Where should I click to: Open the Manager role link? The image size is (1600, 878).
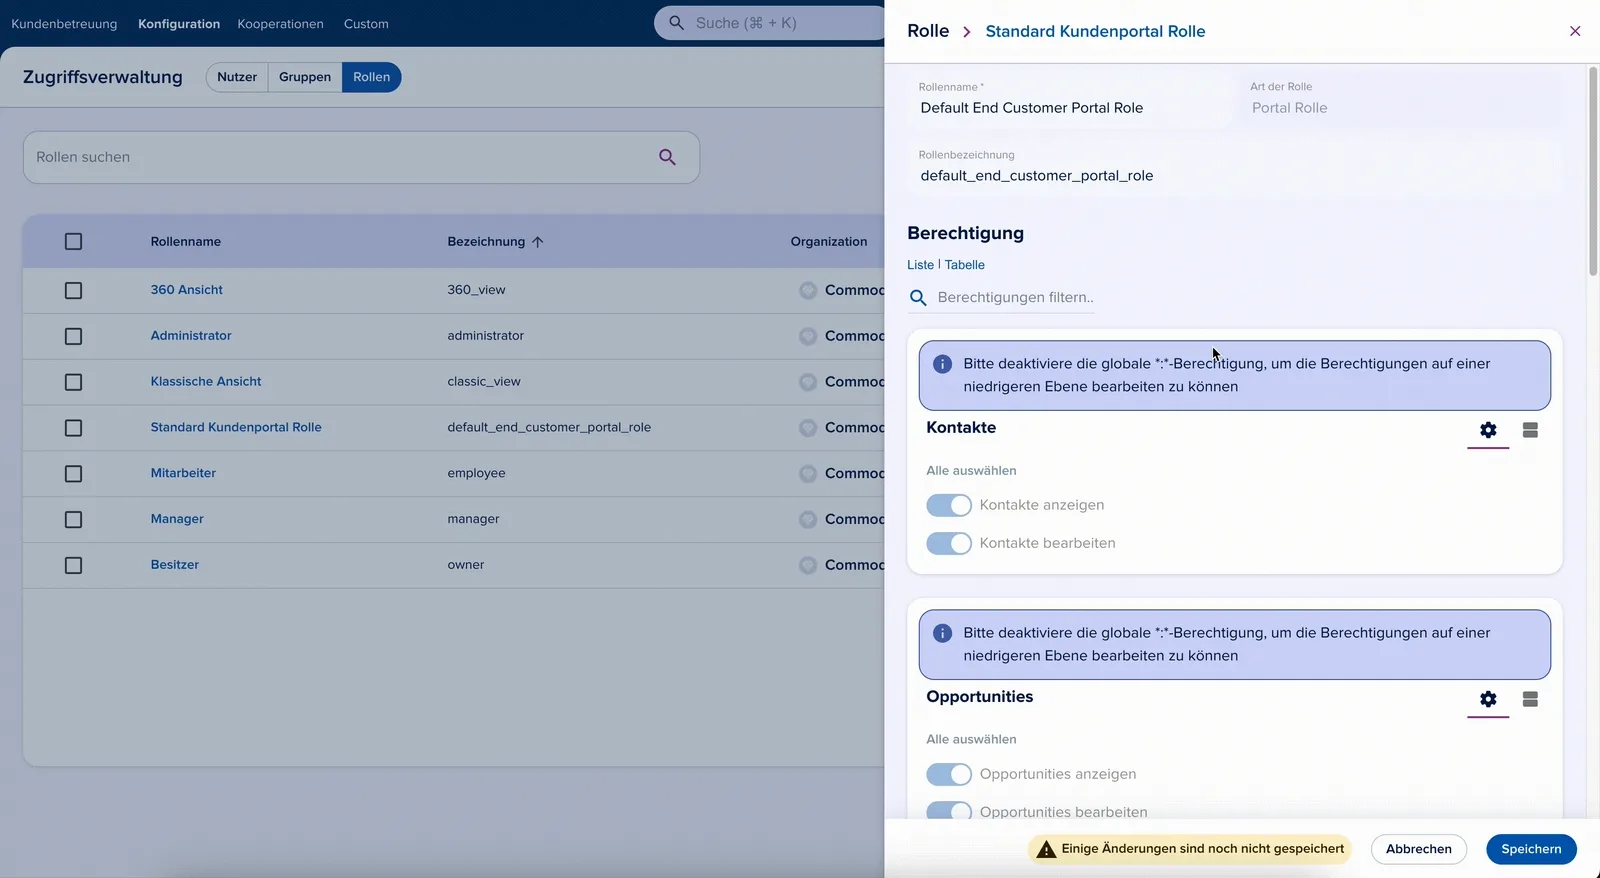tap(177, 519)
